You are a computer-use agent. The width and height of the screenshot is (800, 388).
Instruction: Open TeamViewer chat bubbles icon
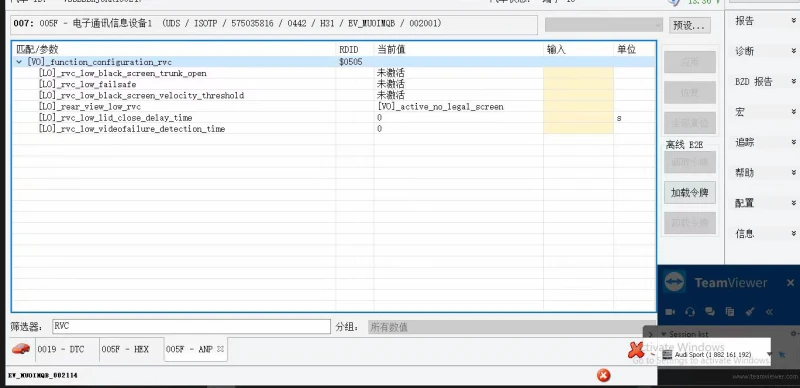click(710, 311)
